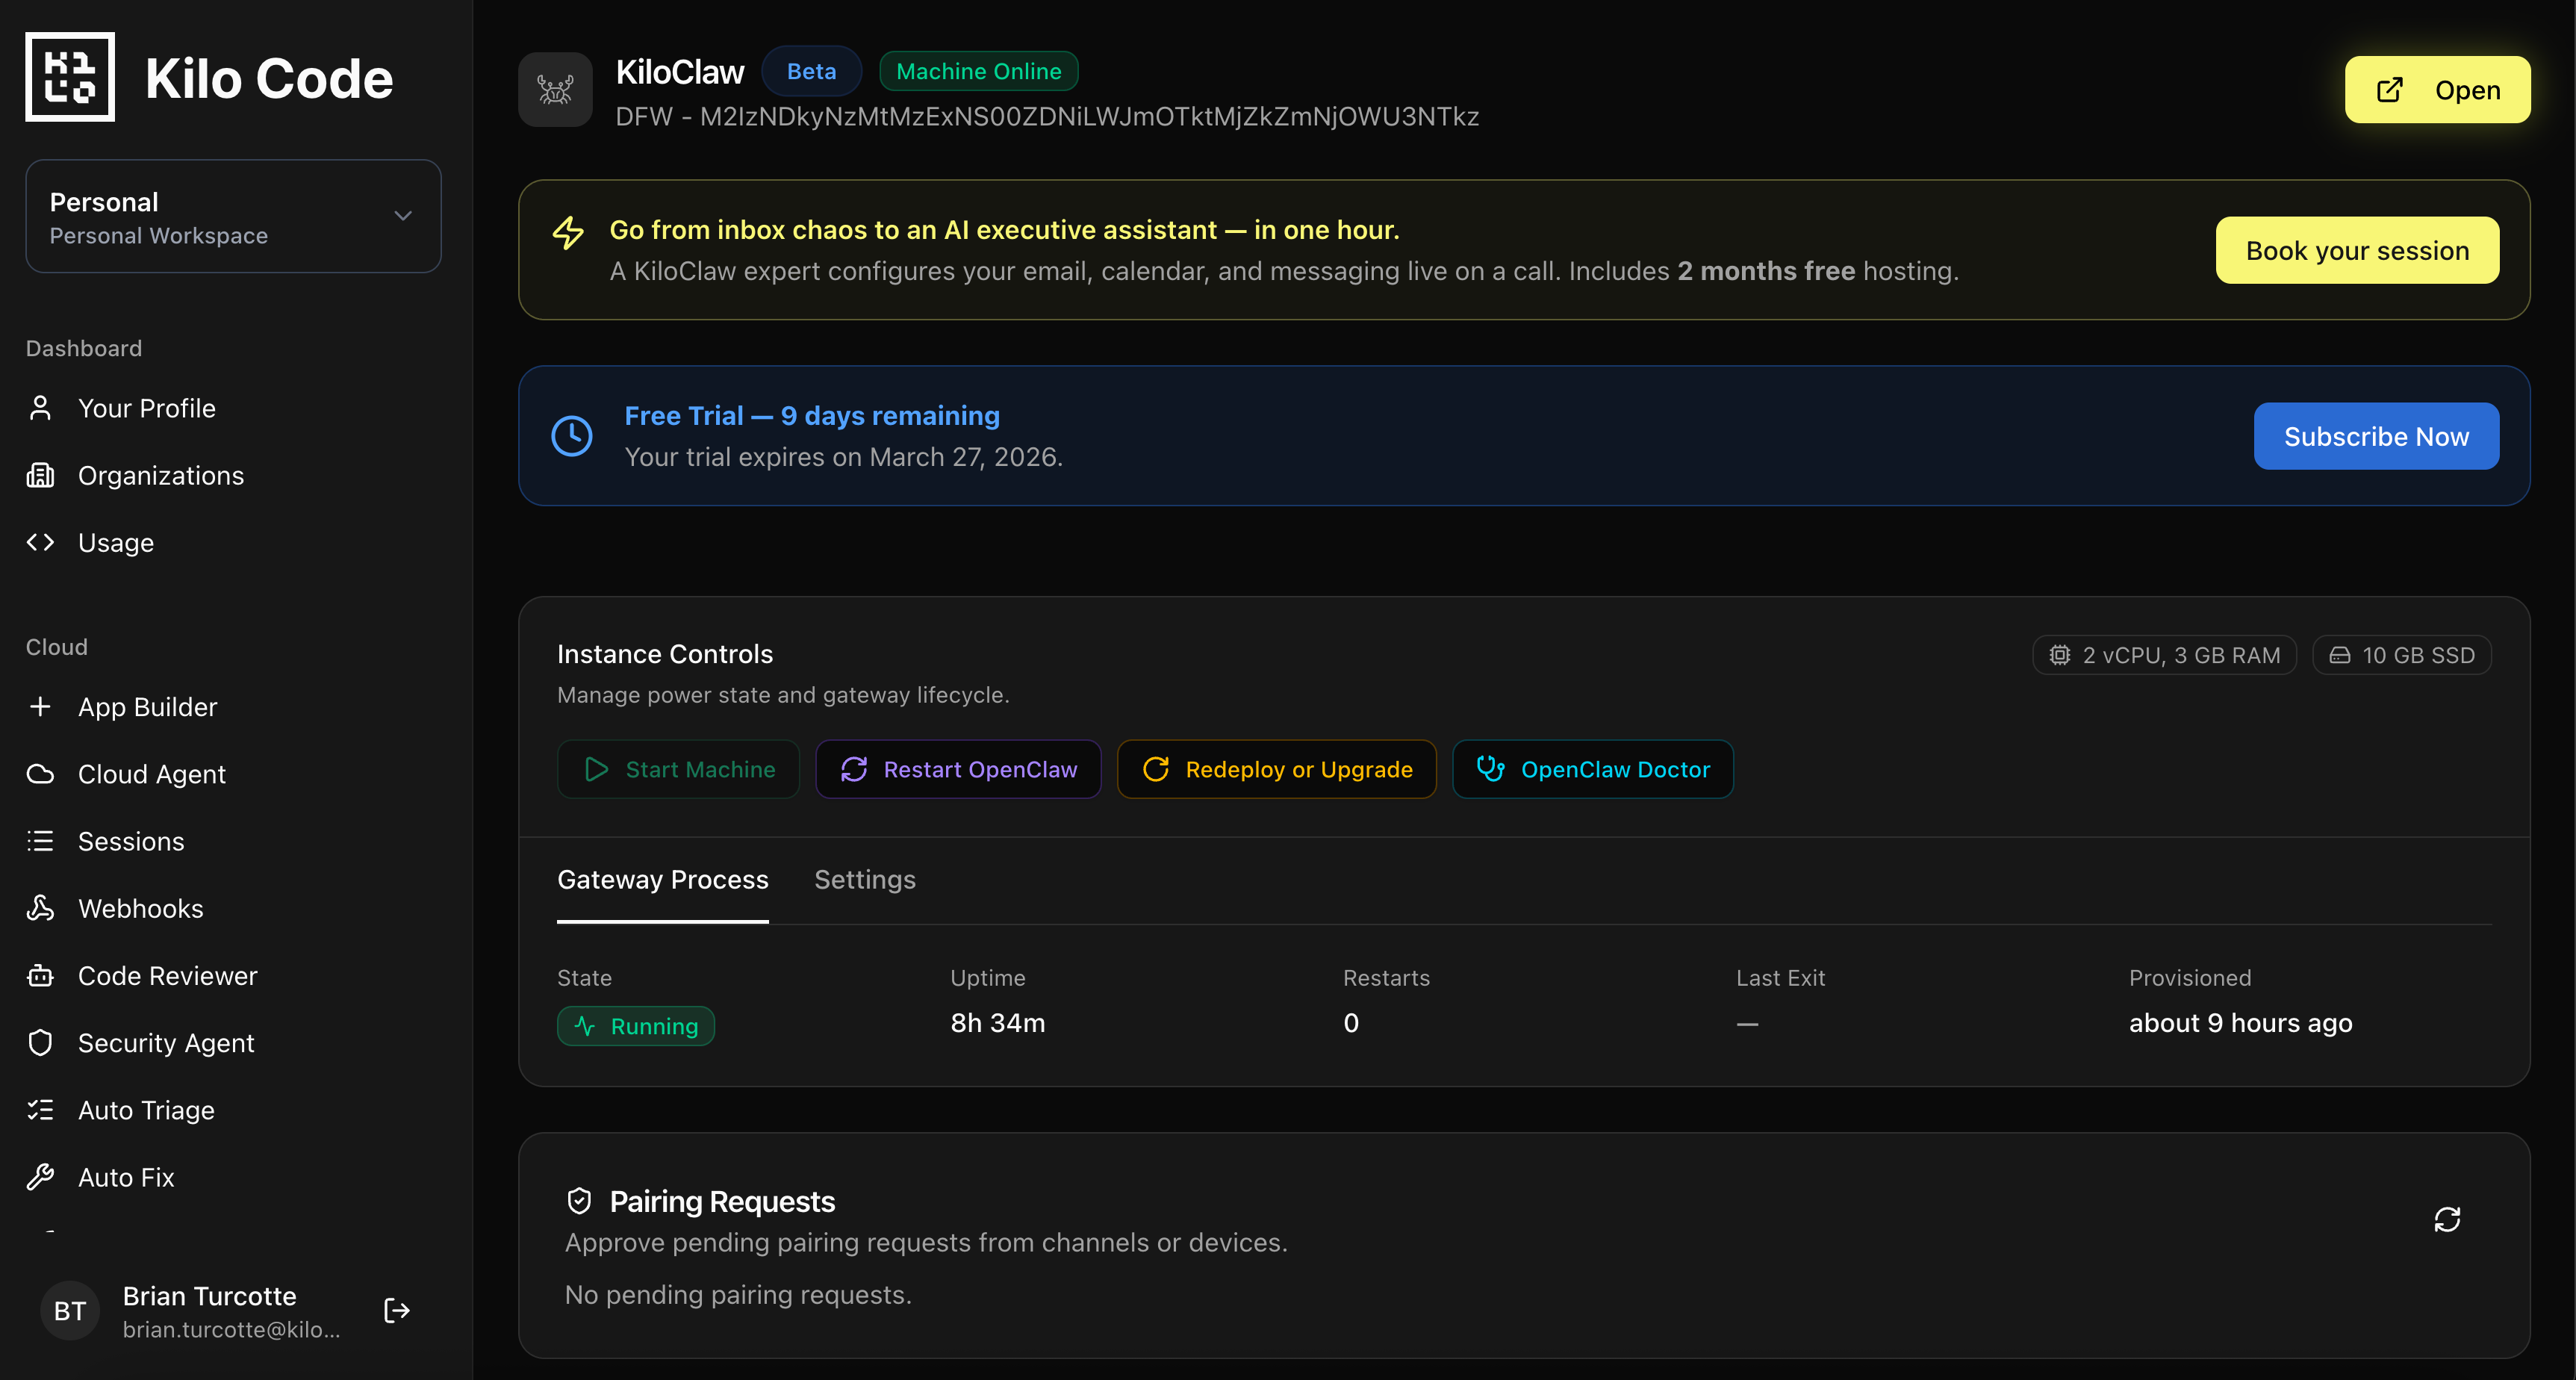Click the Restart OpenClaw button

(958, 769)
